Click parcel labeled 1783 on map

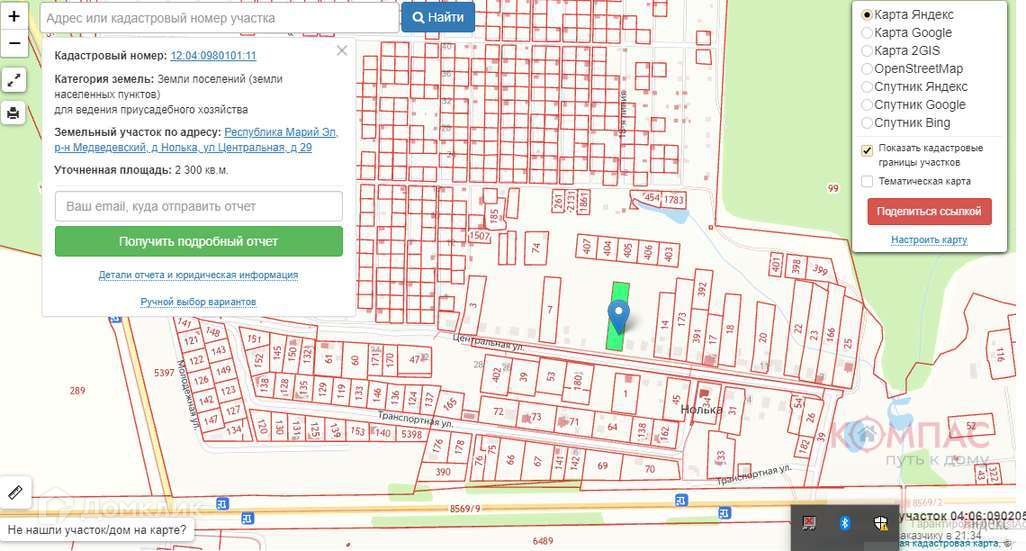pos(673,200)
